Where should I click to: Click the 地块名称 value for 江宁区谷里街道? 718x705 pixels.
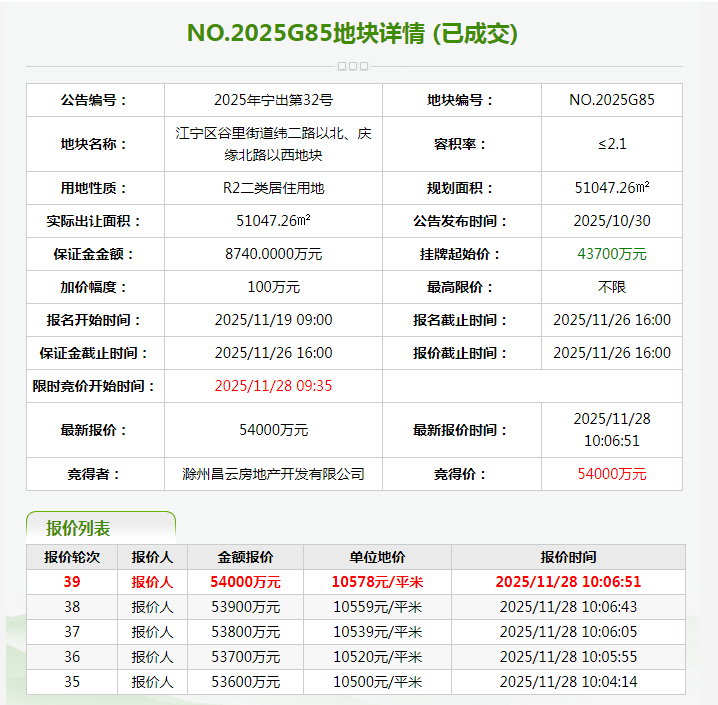pos(273,144)
